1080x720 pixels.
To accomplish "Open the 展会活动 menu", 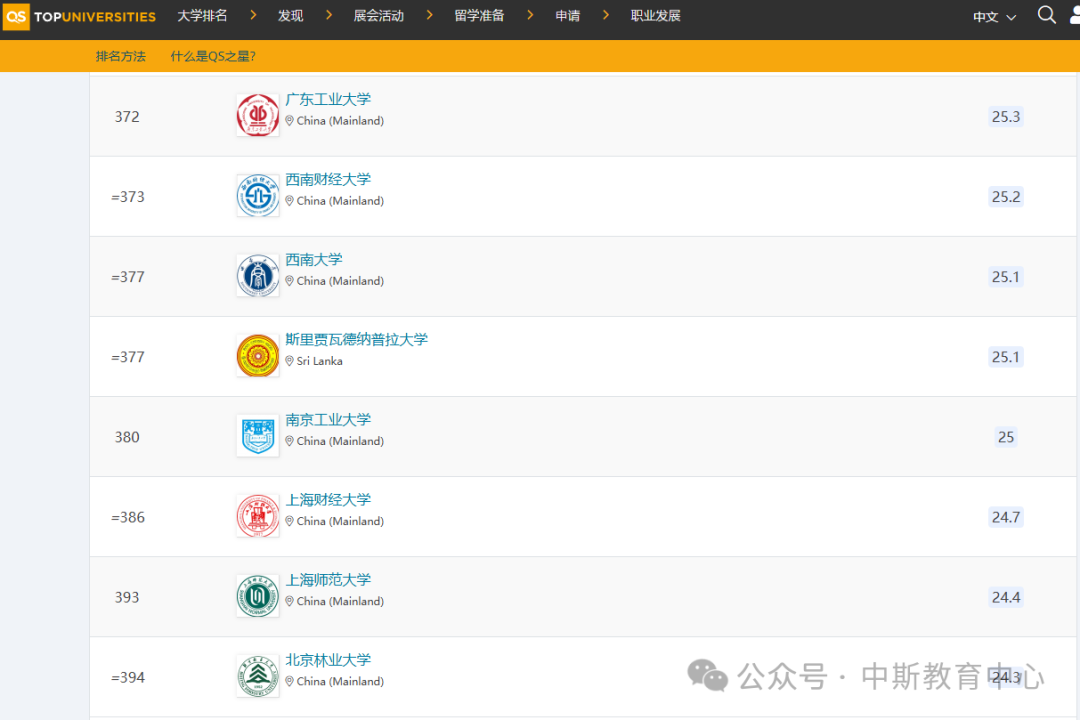I will [x=378, y=16].
